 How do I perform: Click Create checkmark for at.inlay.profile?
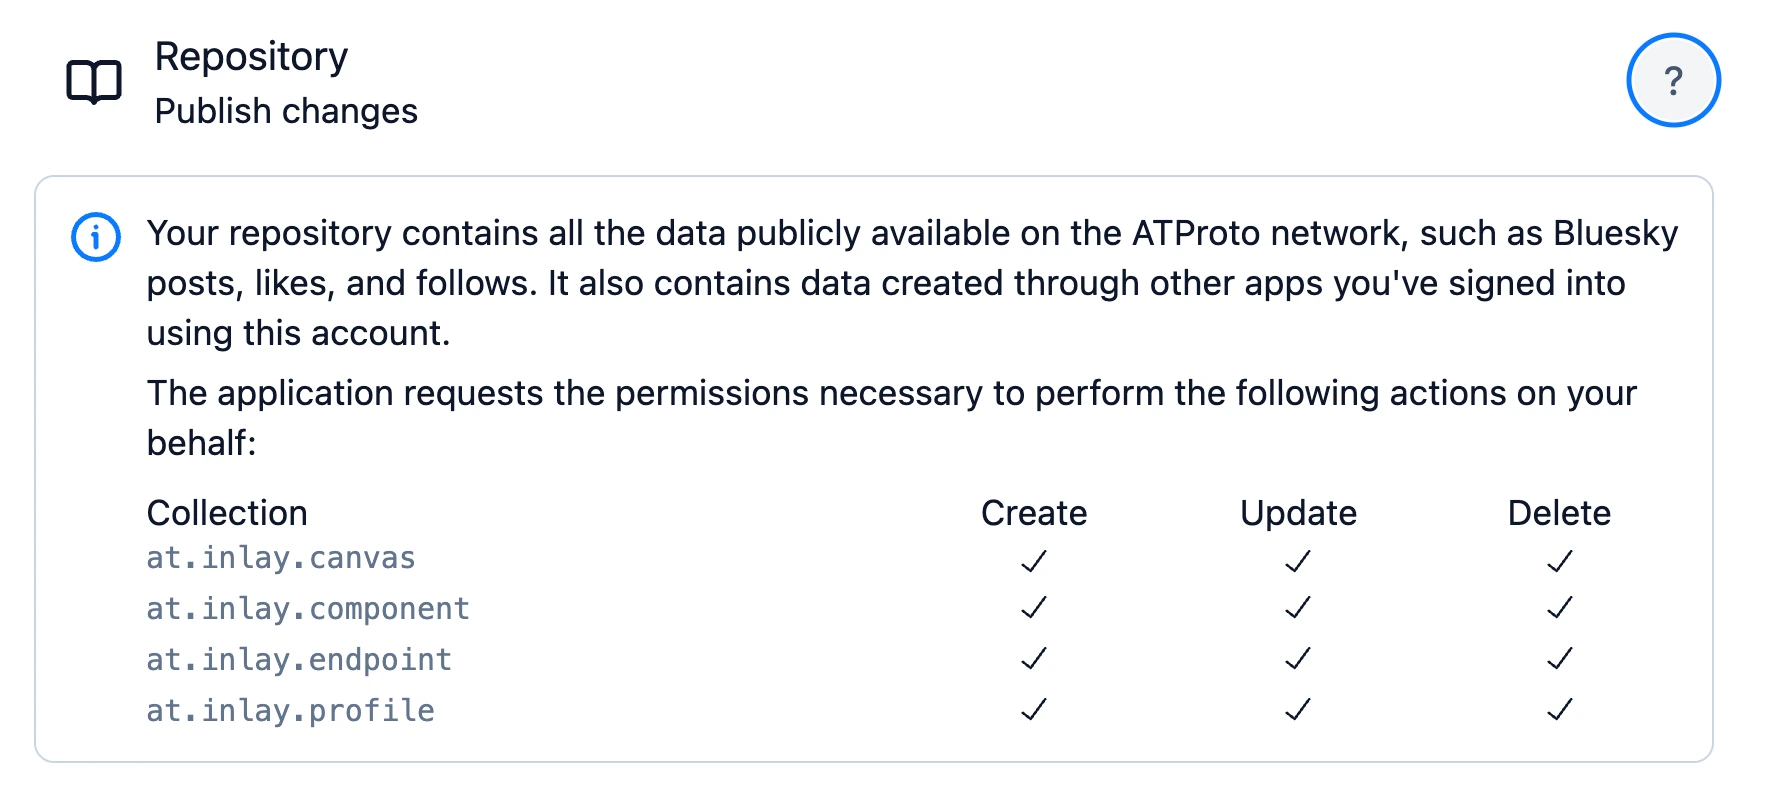1034,710
